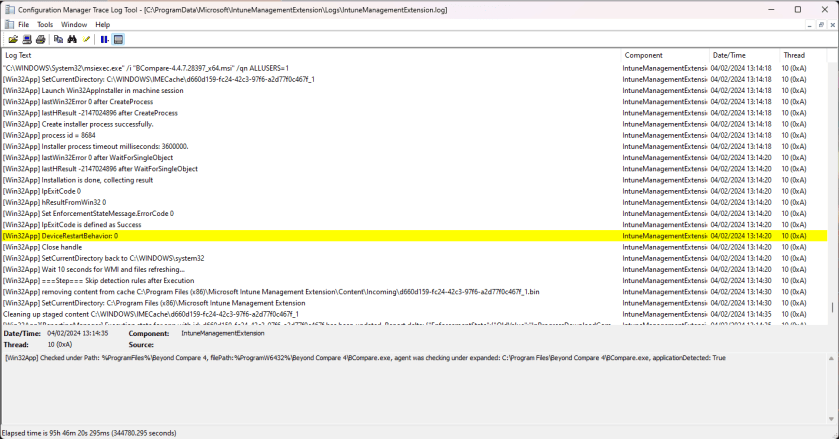Select 'Installer process timeout milliseconds' row

tap(415, 147)
